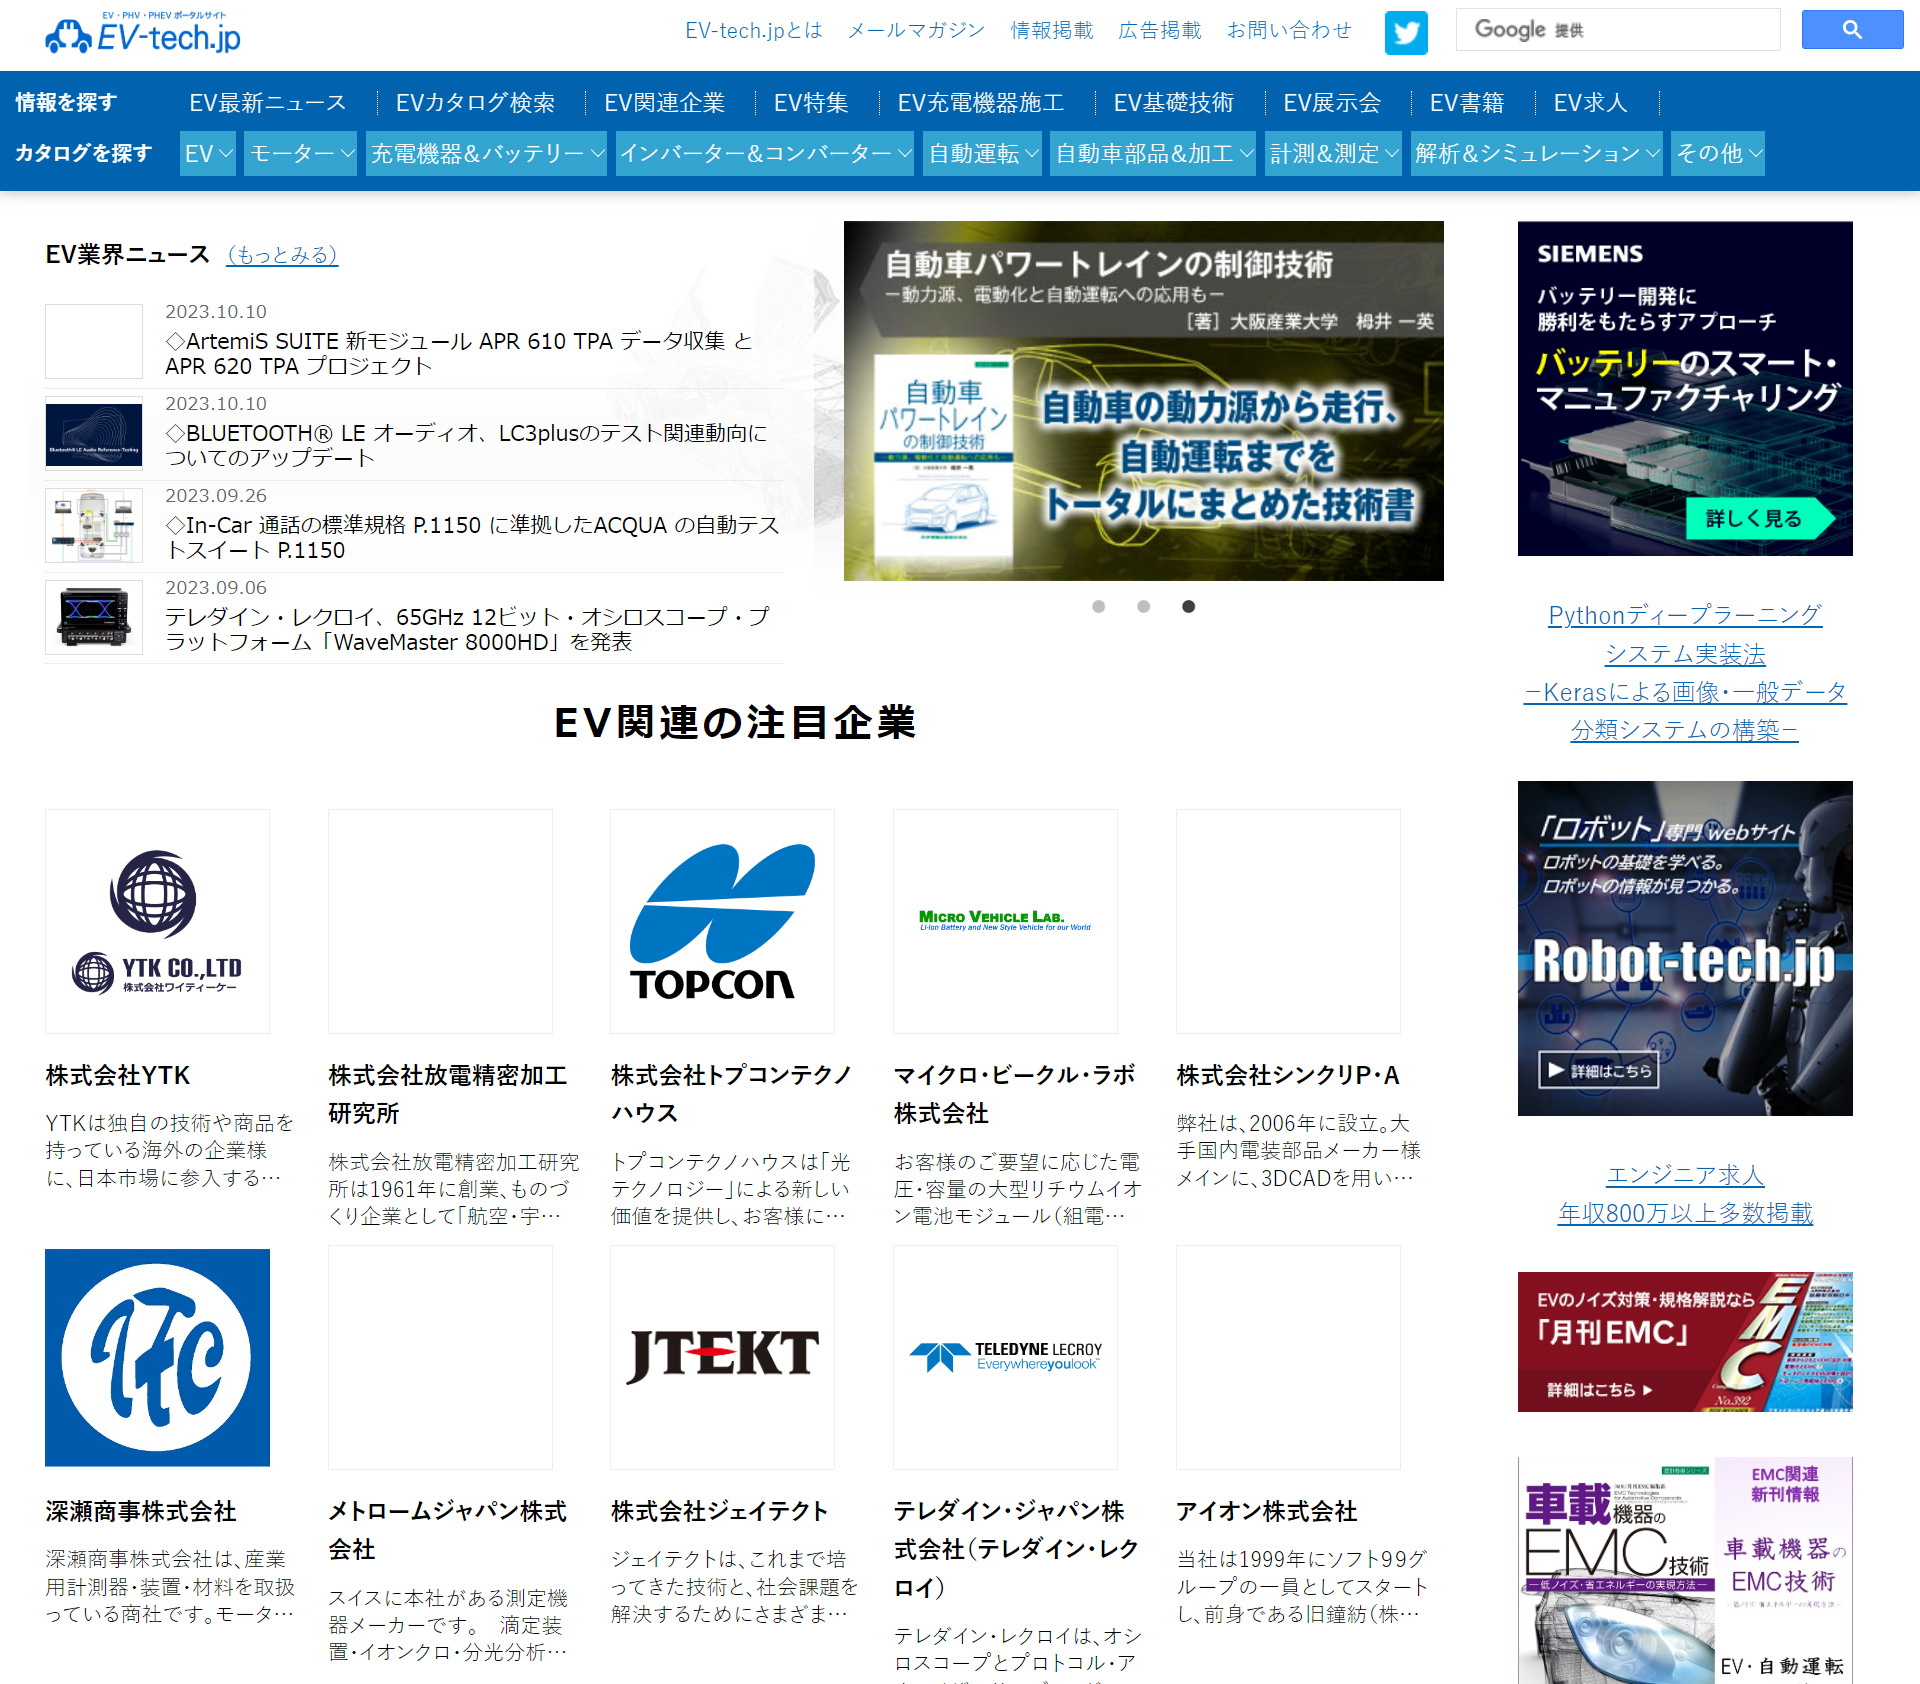Open the TOPCON company logo

[x=722, y=921]
